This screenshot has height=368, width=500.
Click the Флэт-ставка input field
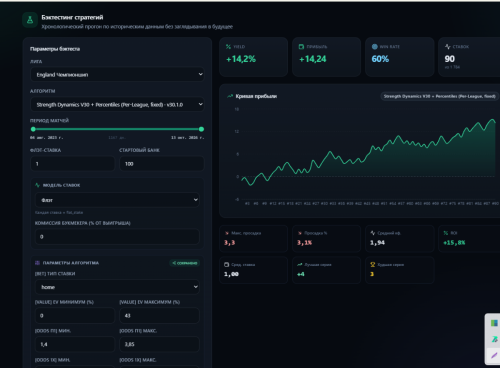point(73,164)
